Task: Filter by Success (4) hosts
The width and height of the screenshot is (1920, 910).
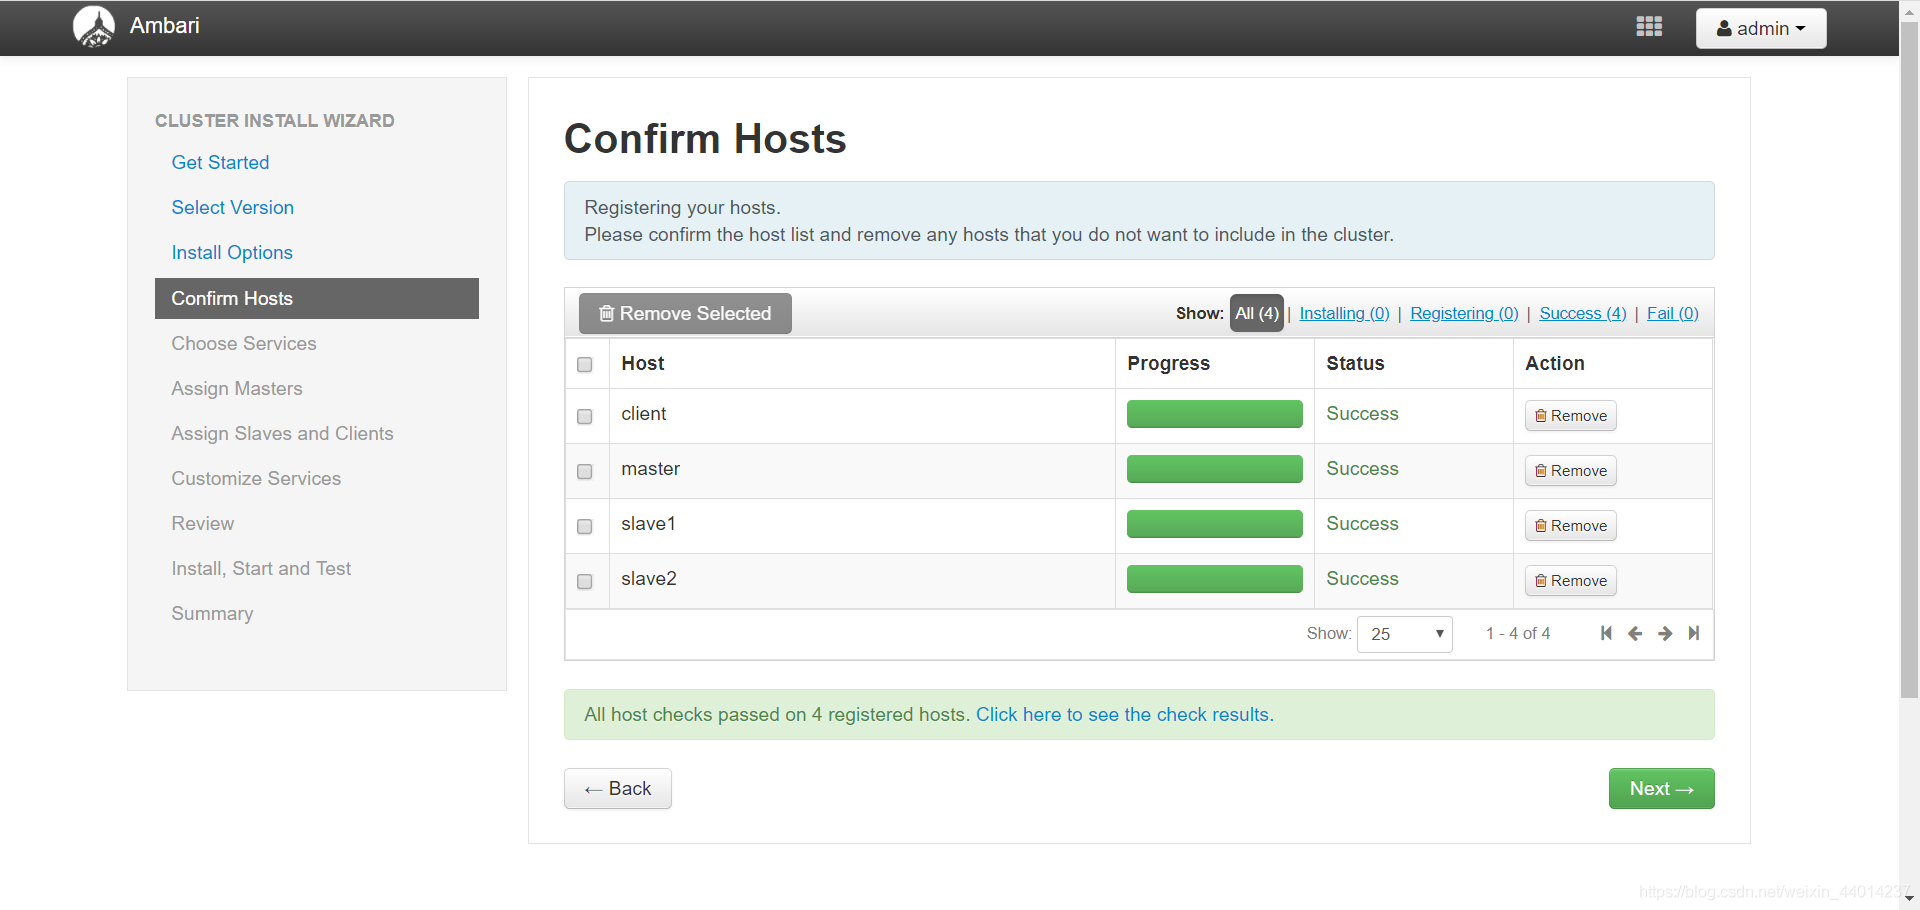Action: pyautogui.click(x=1583, y=313)
